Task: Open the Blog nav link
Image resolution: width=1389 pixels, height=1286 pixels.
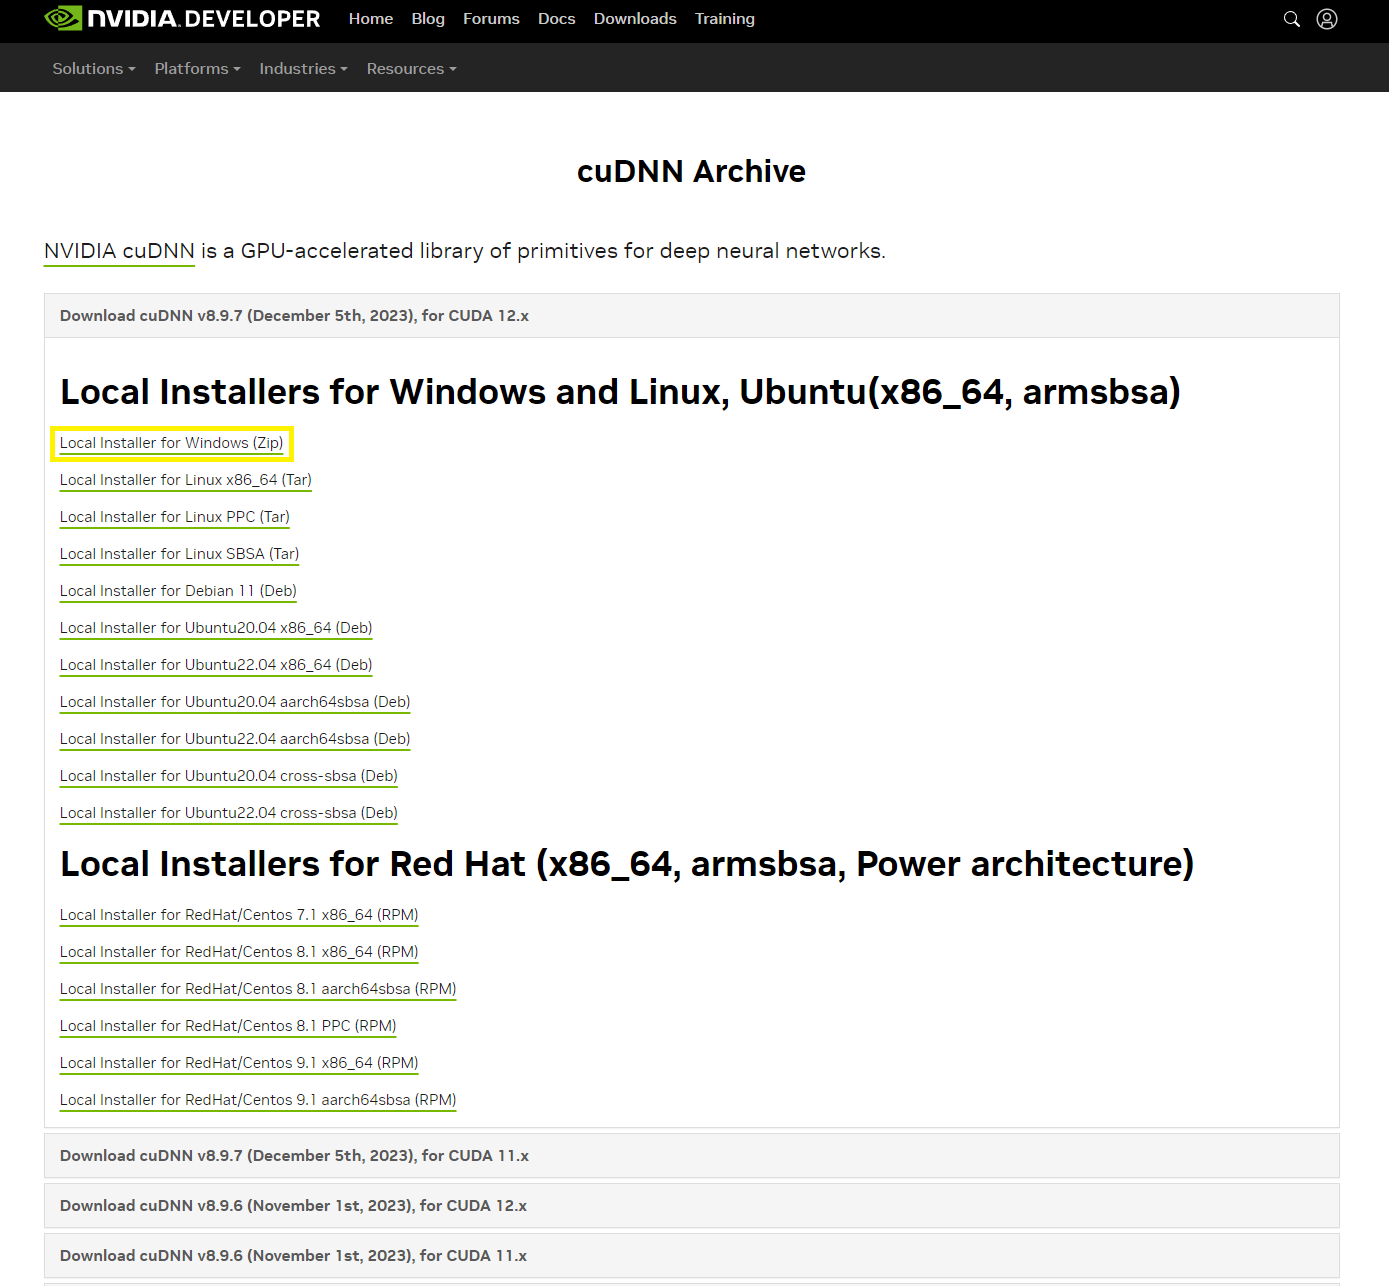Action: pos(428,19)
